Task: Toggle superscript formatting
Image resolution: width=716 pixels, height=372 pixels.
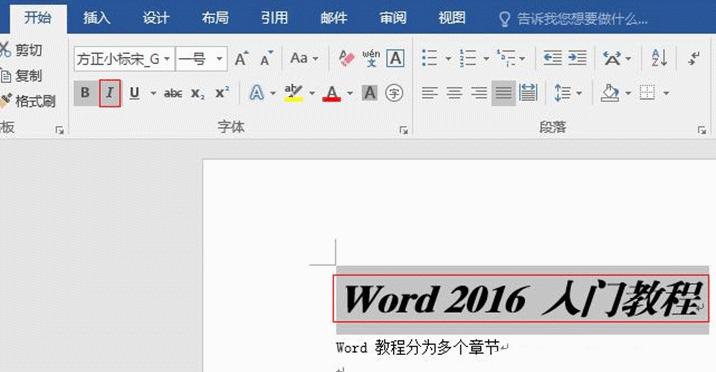Action: pos(222,93)
